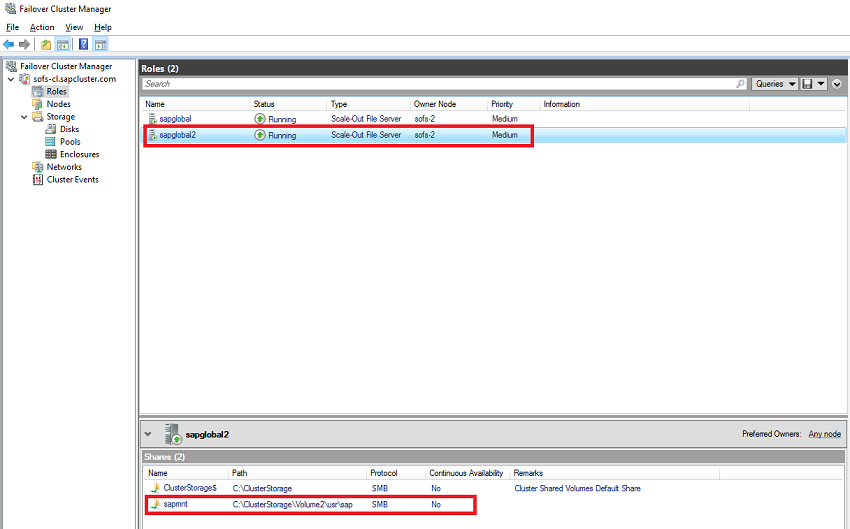850x529 pixels.
Task: Sort roles by Name column header
Action: tap(155, 104)
